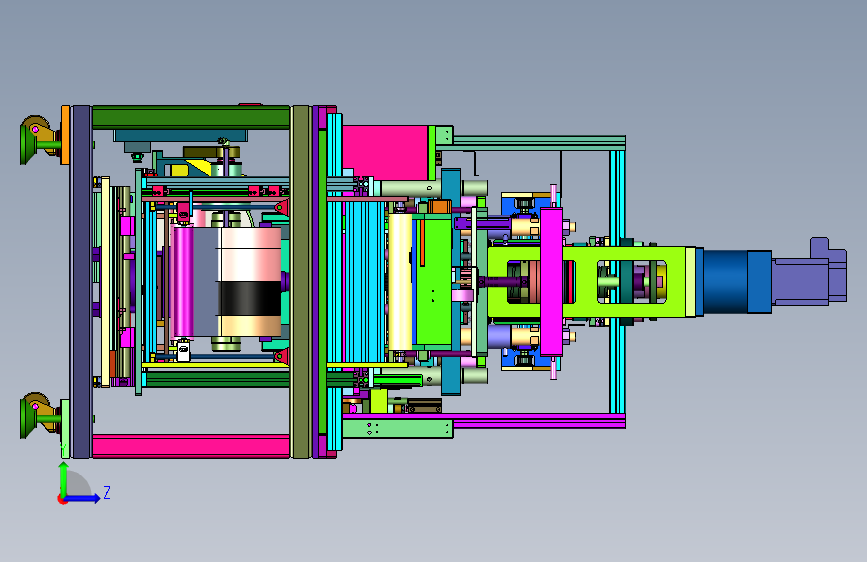Pick the bright green block beside the yellow roller

pos(434,282)
